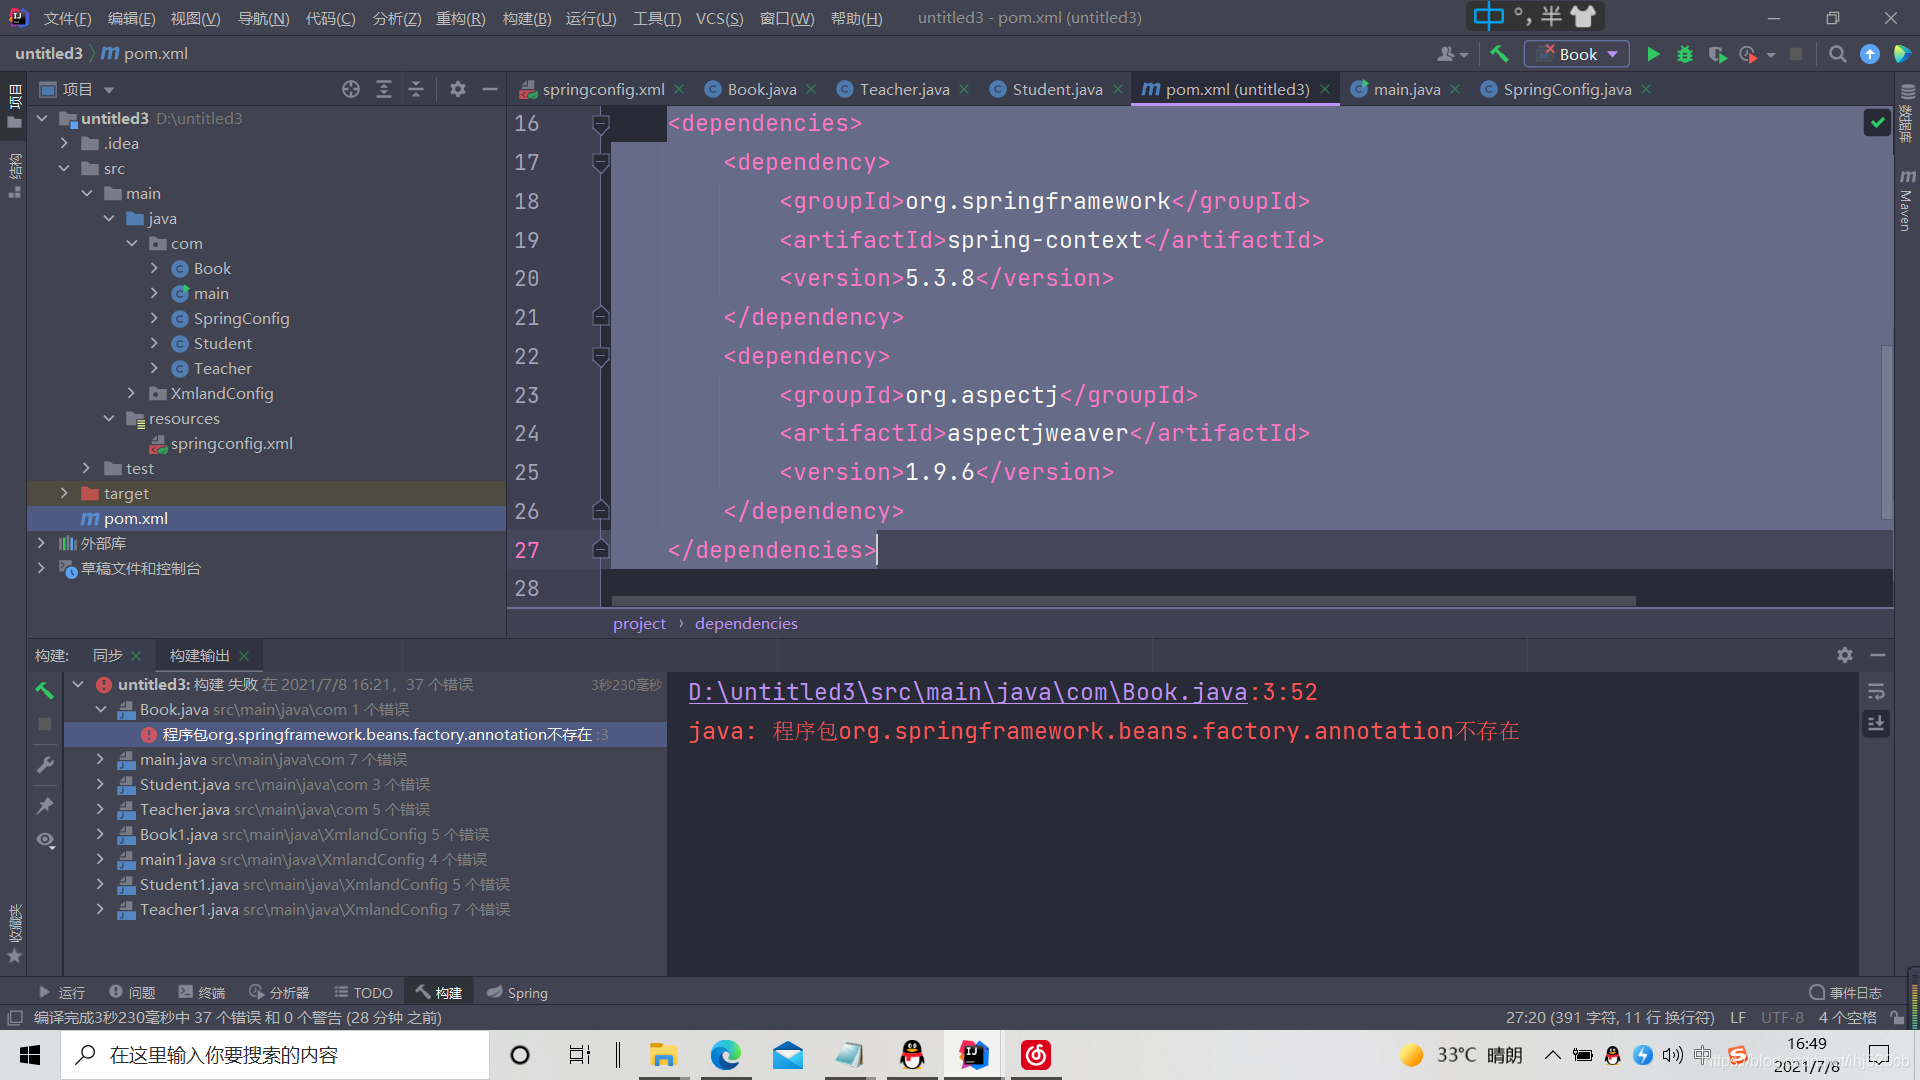Start debugging using the bug icon
The image size is (1920, 1080).
click(1685, 54)
